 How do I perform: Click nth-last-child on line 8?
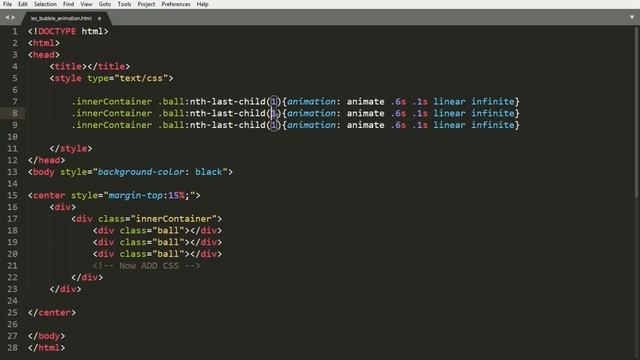pyautogui.click(x=227, y=113)
